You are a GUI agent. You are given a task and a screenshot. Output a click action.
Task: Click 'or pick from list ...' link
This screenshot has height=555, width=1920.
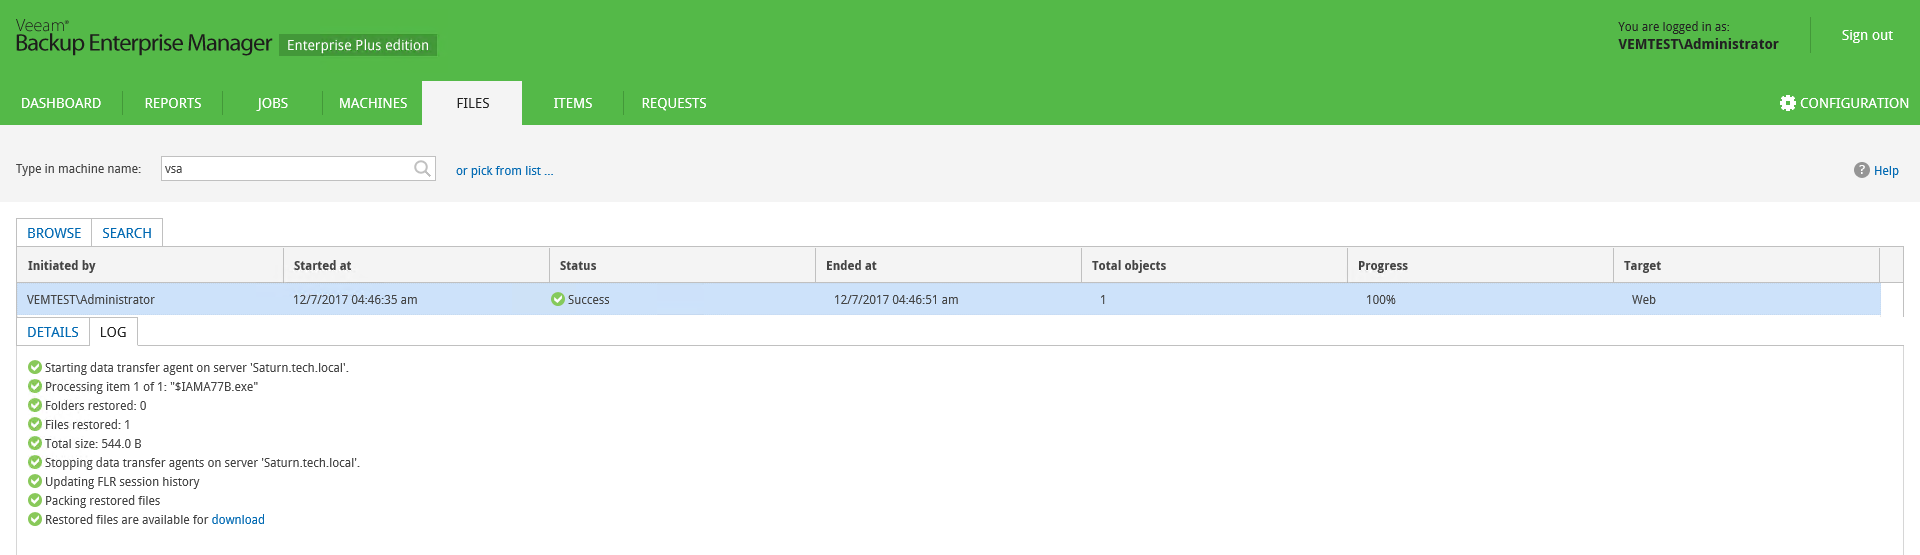point(504,171)
